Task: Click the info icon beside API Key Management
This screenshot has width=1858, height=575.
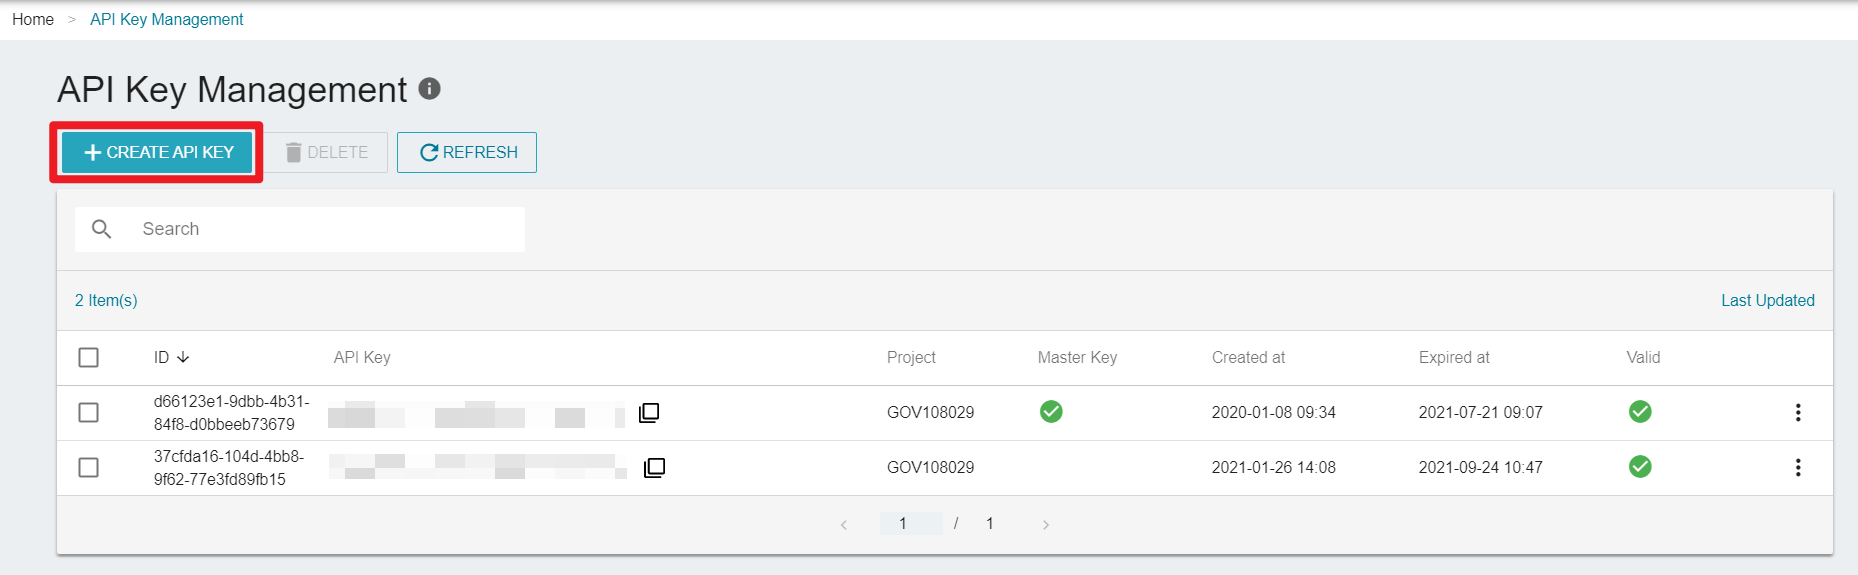Action: click(x=429, y=89)
